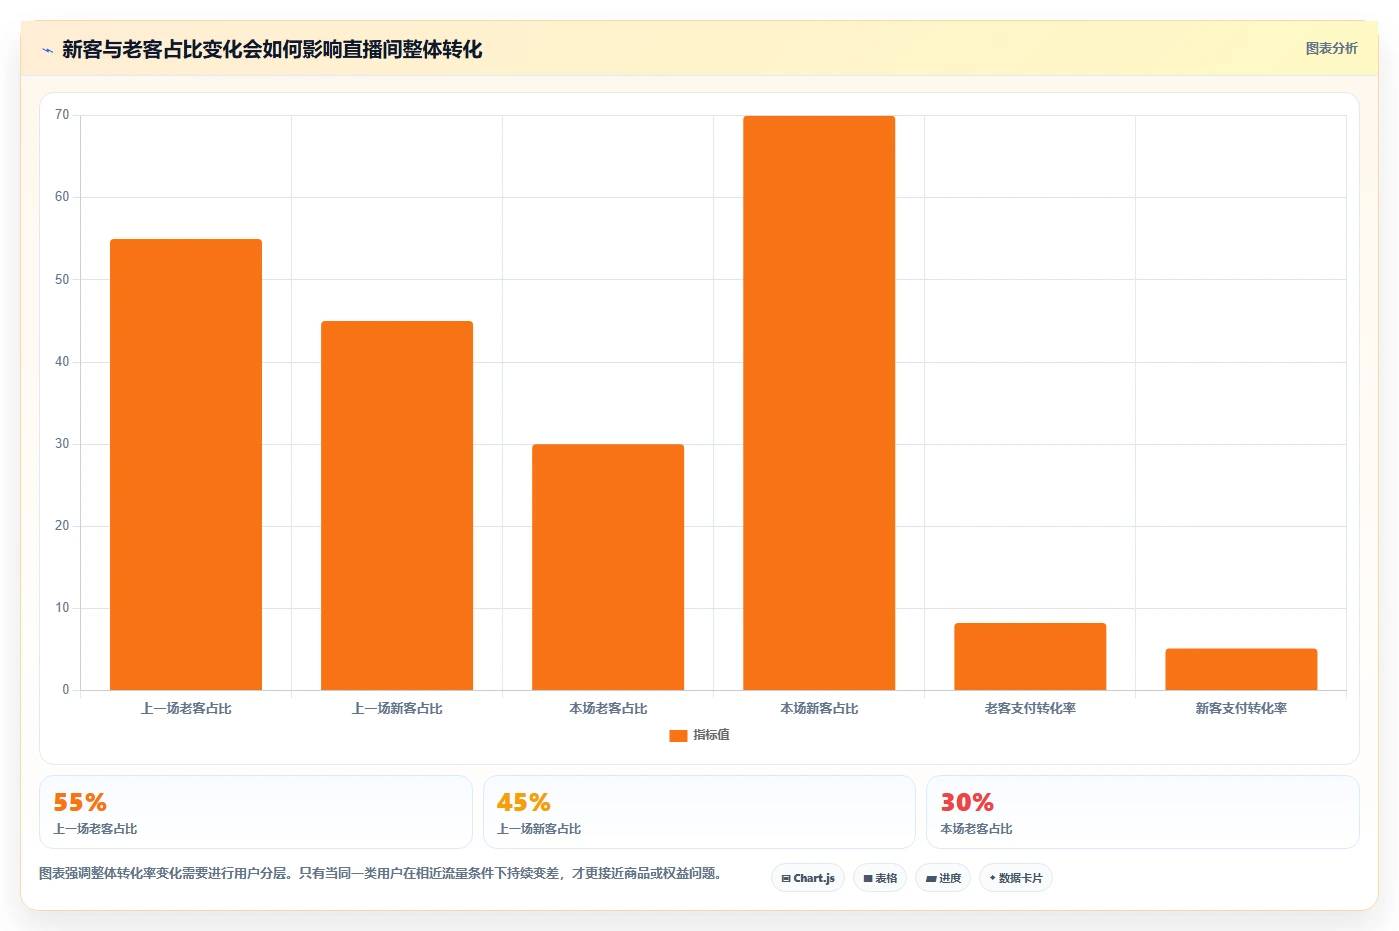Viewport: 1399px width, 931px height.
Task: Toggle the orange 指标值 legend swatch
Action: (x=678, y=735)
